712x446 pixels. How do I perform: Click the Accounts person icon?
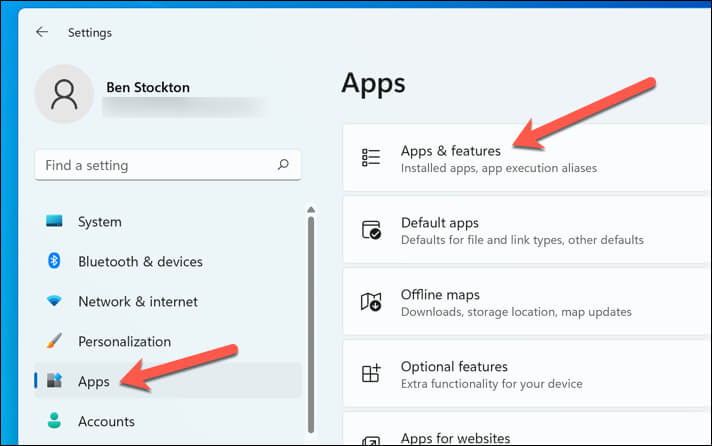(55, 421)
